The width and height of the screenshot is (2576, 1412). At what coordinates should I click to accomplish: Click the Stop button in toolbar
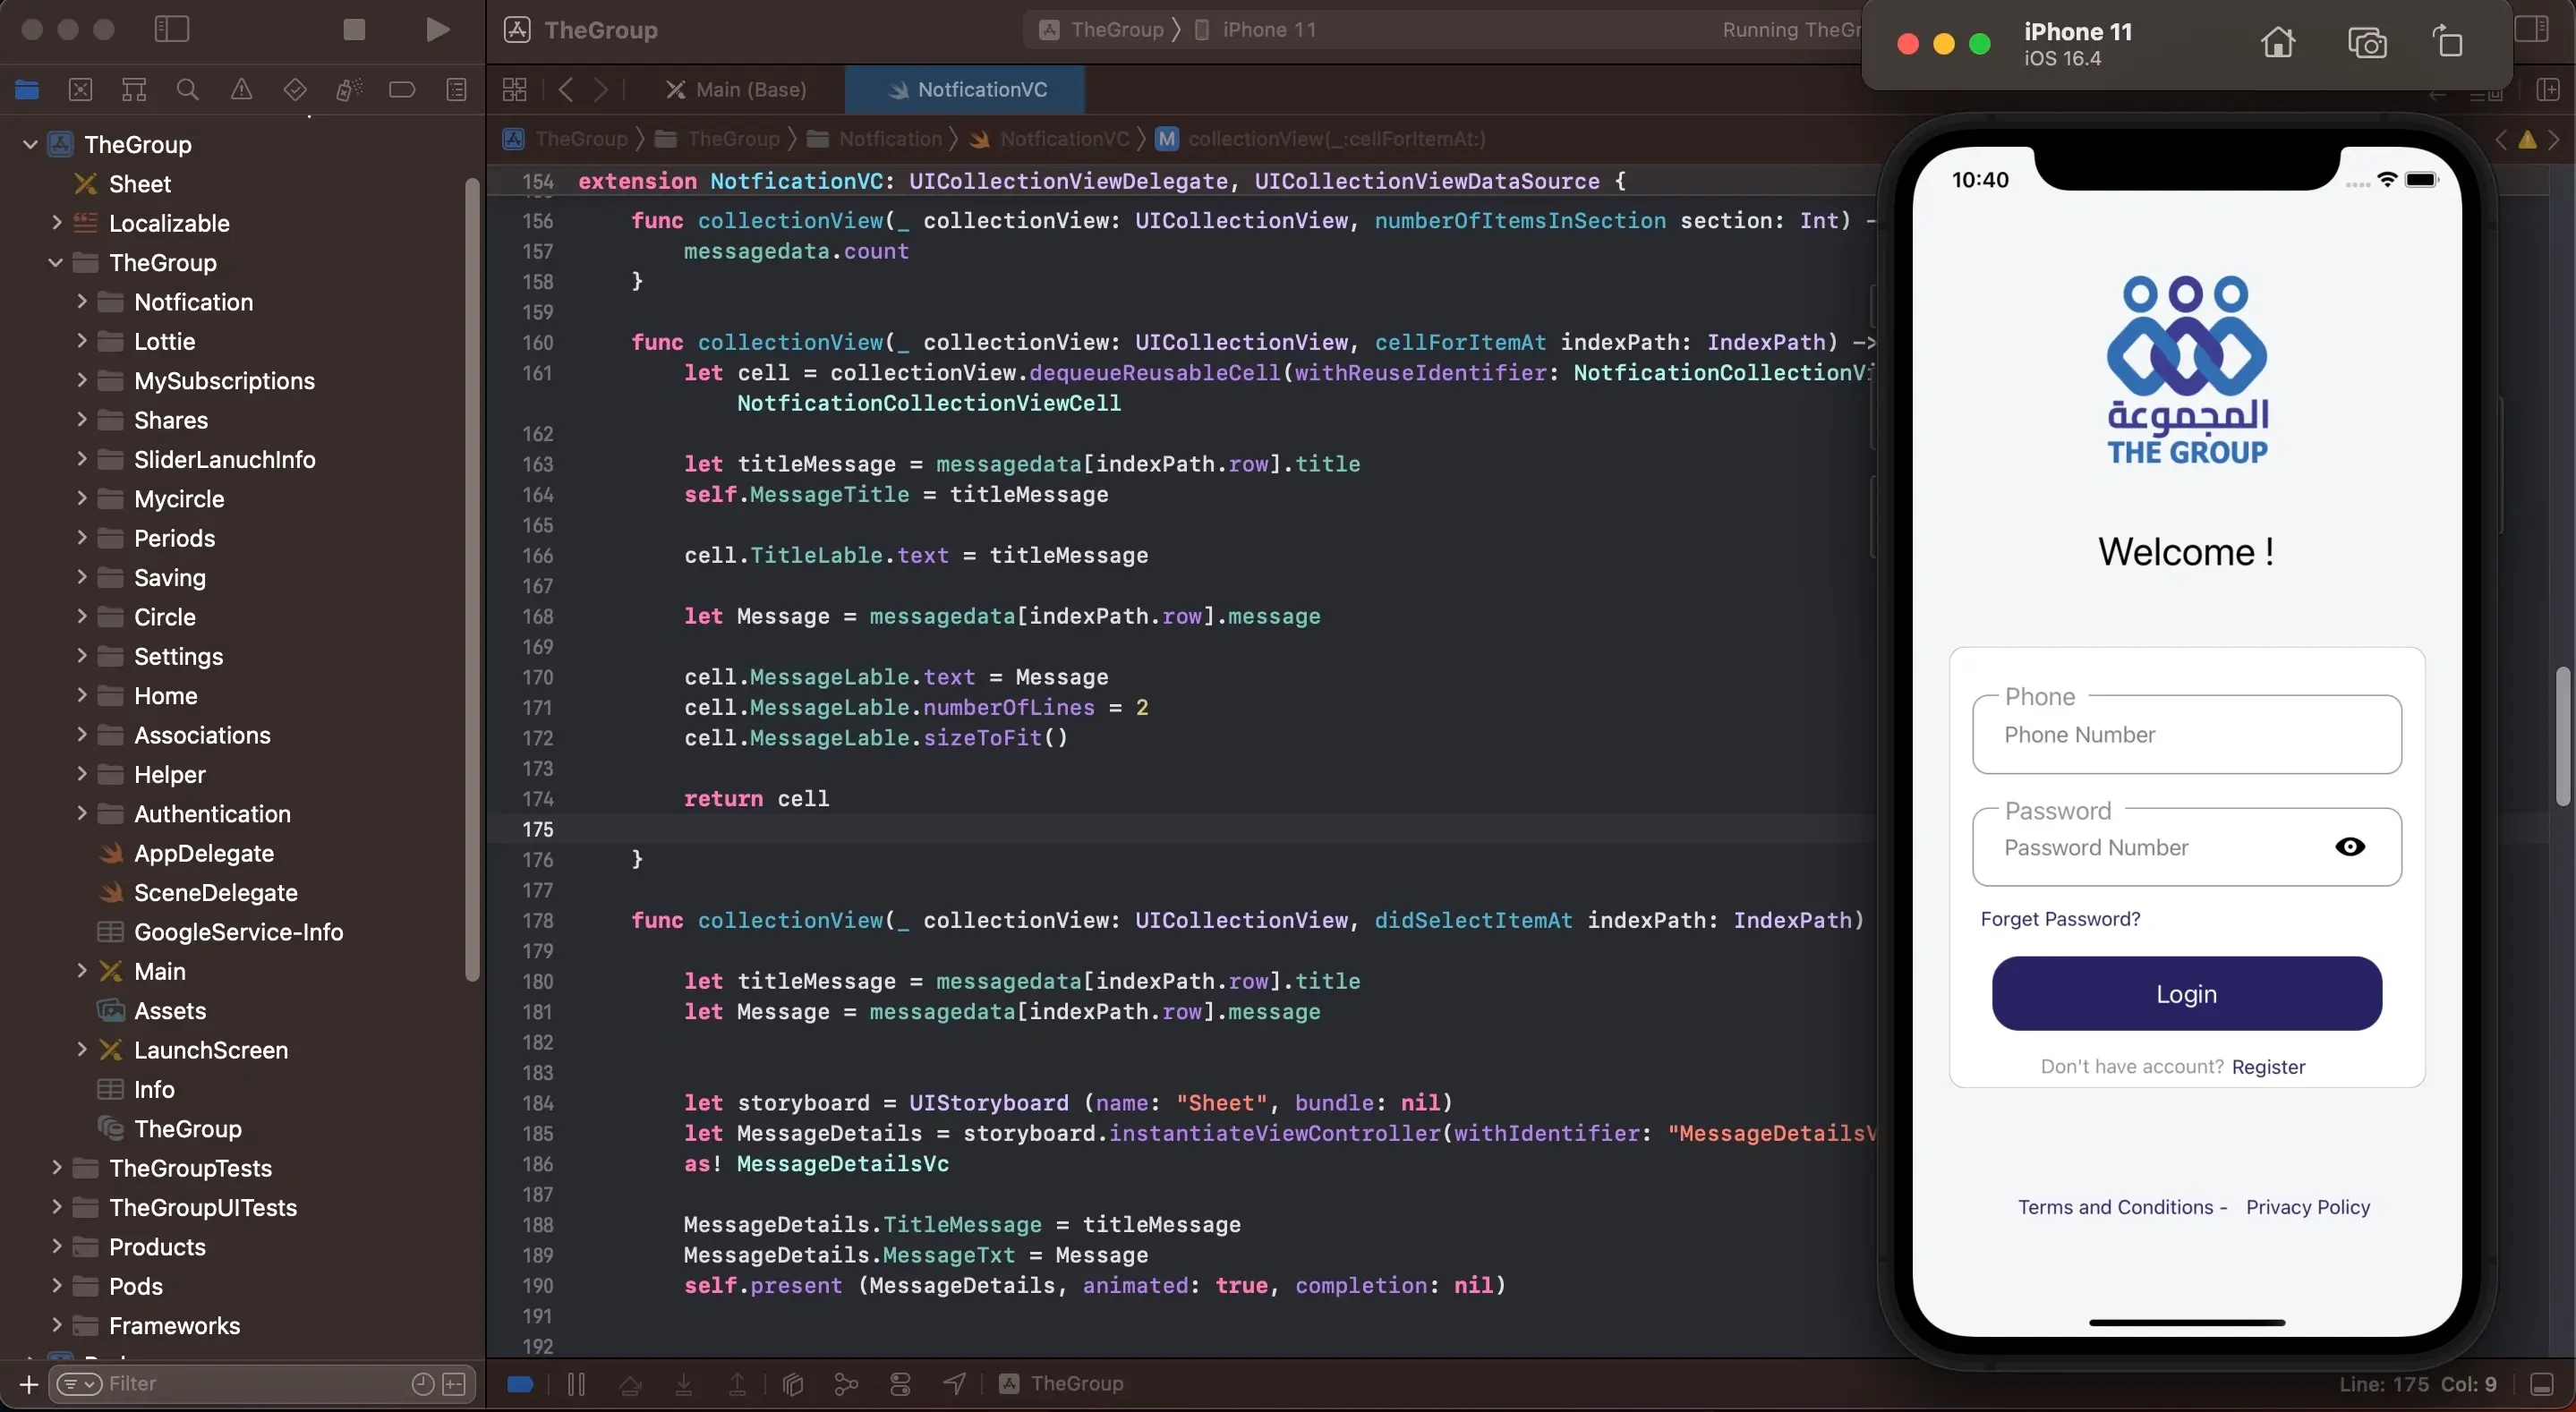tap(348, 30)
